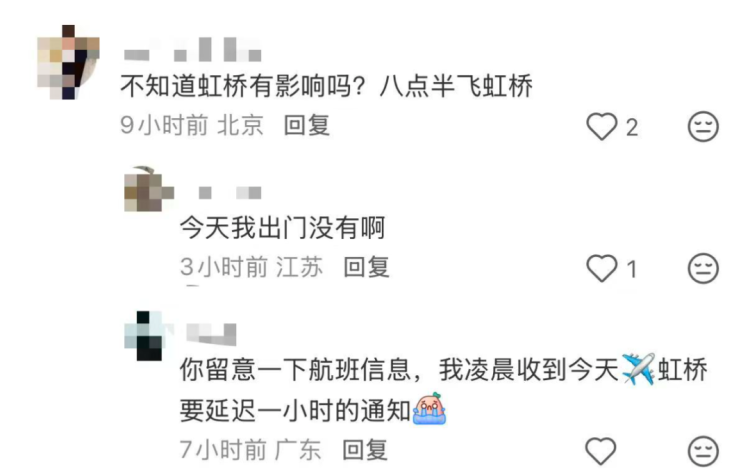
Task: Tap the dislike face on the 江苏 reply
Action: (x=703, y=268)
